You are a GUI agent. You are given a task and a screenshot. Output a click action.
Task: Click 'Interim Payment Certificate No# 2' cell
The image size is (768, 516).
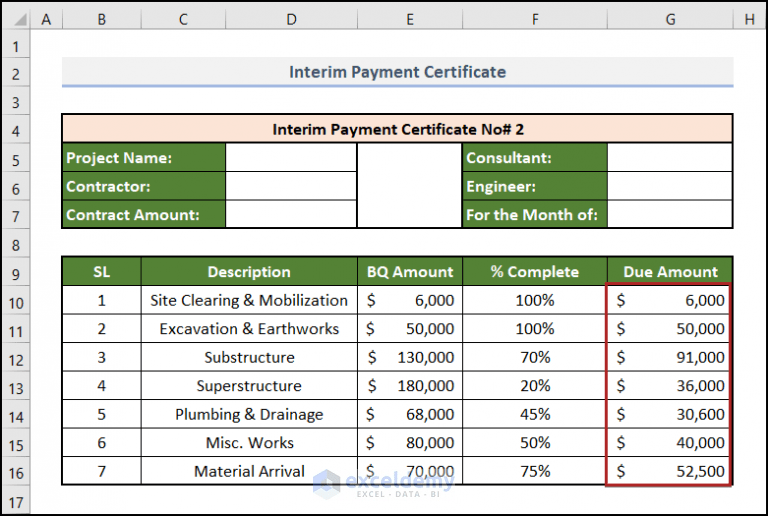pos(397,129)
